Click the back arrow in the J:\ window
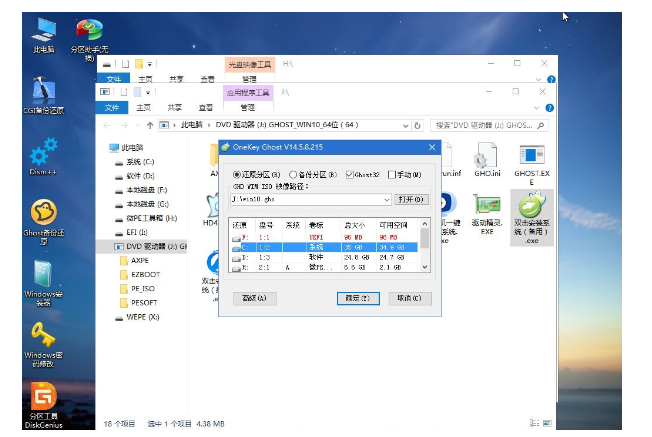Screen dimensions: 652x437 pos(107,125)
